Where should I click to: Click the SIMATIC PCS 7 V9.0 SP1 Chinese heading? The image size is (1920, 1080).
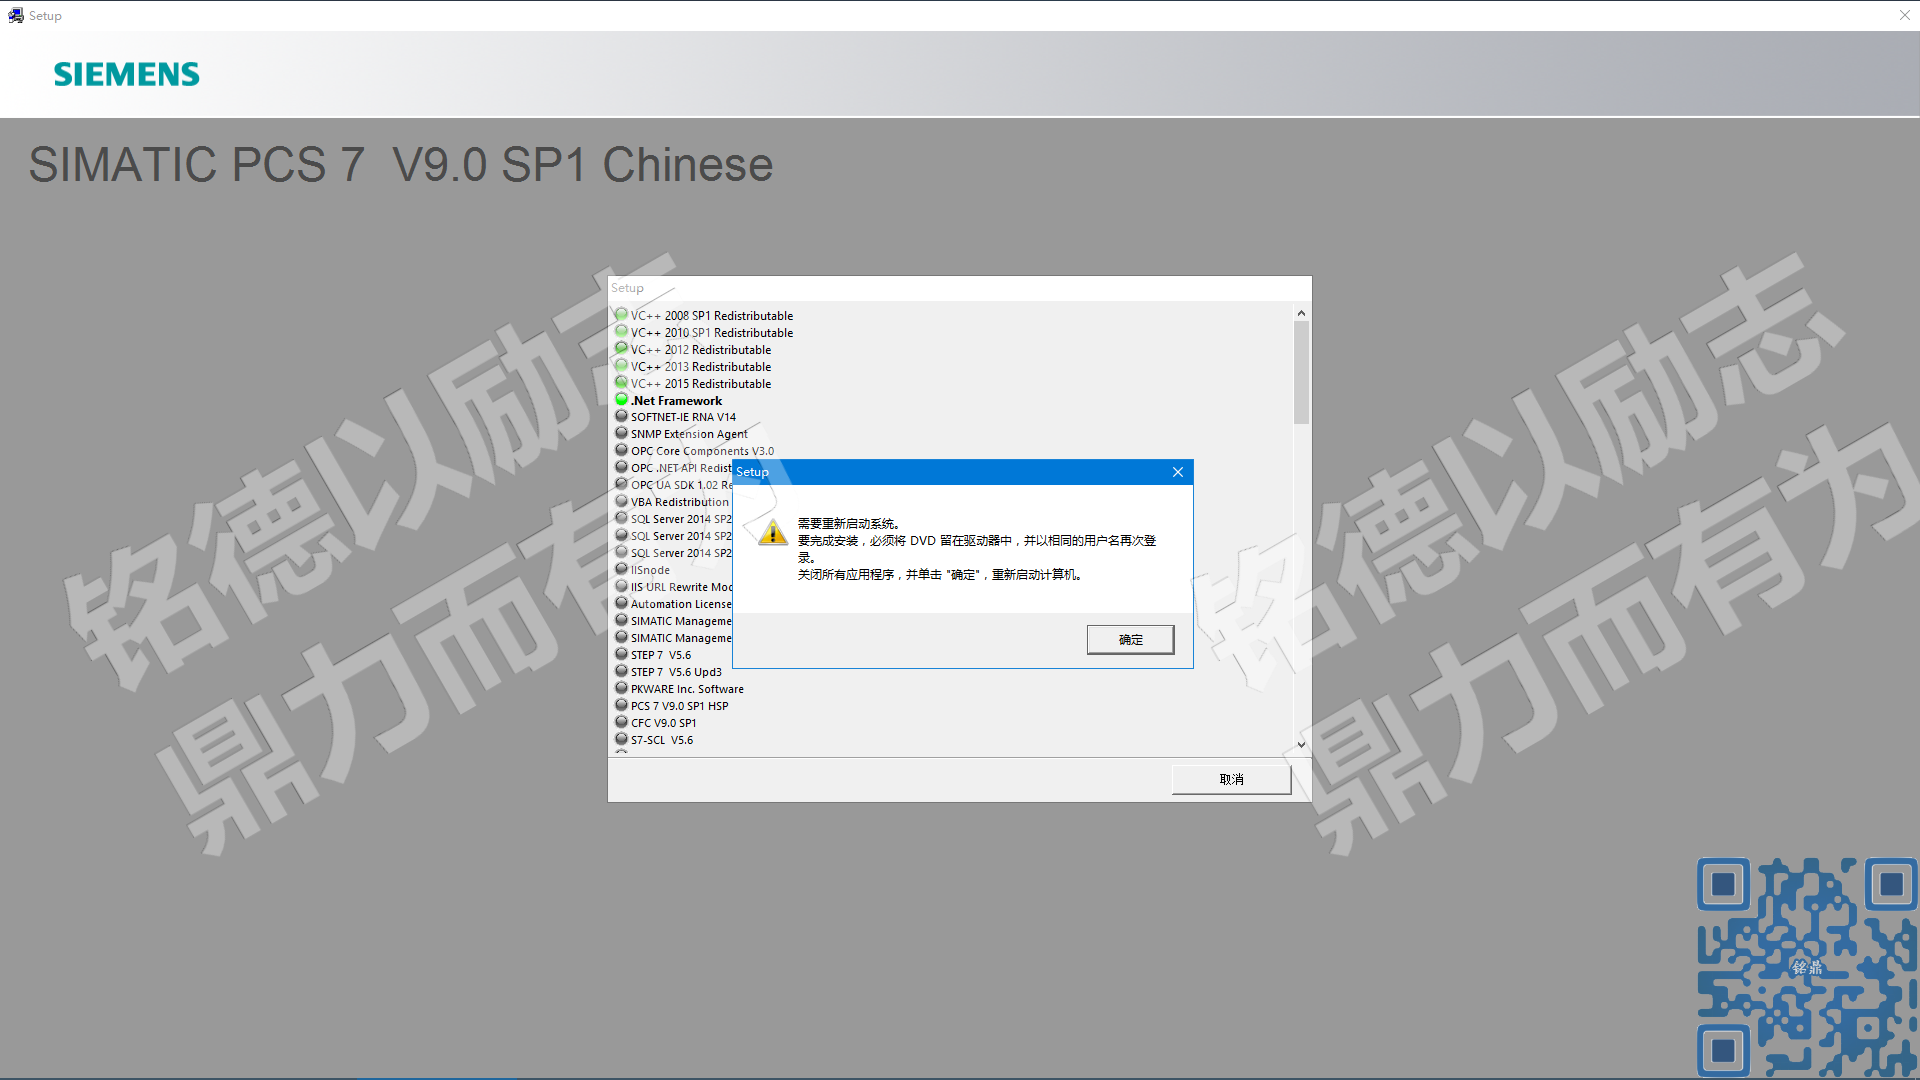point(400,165)
